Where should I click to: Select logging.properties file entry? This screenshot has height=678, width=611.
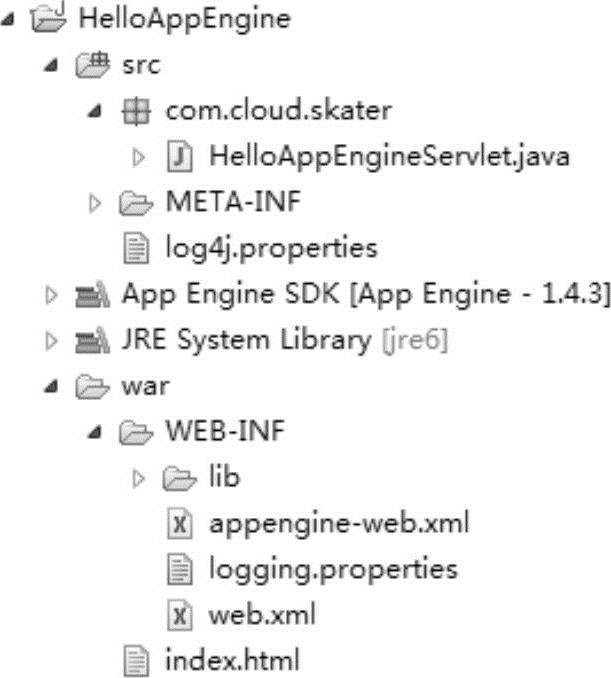point(332,569)
